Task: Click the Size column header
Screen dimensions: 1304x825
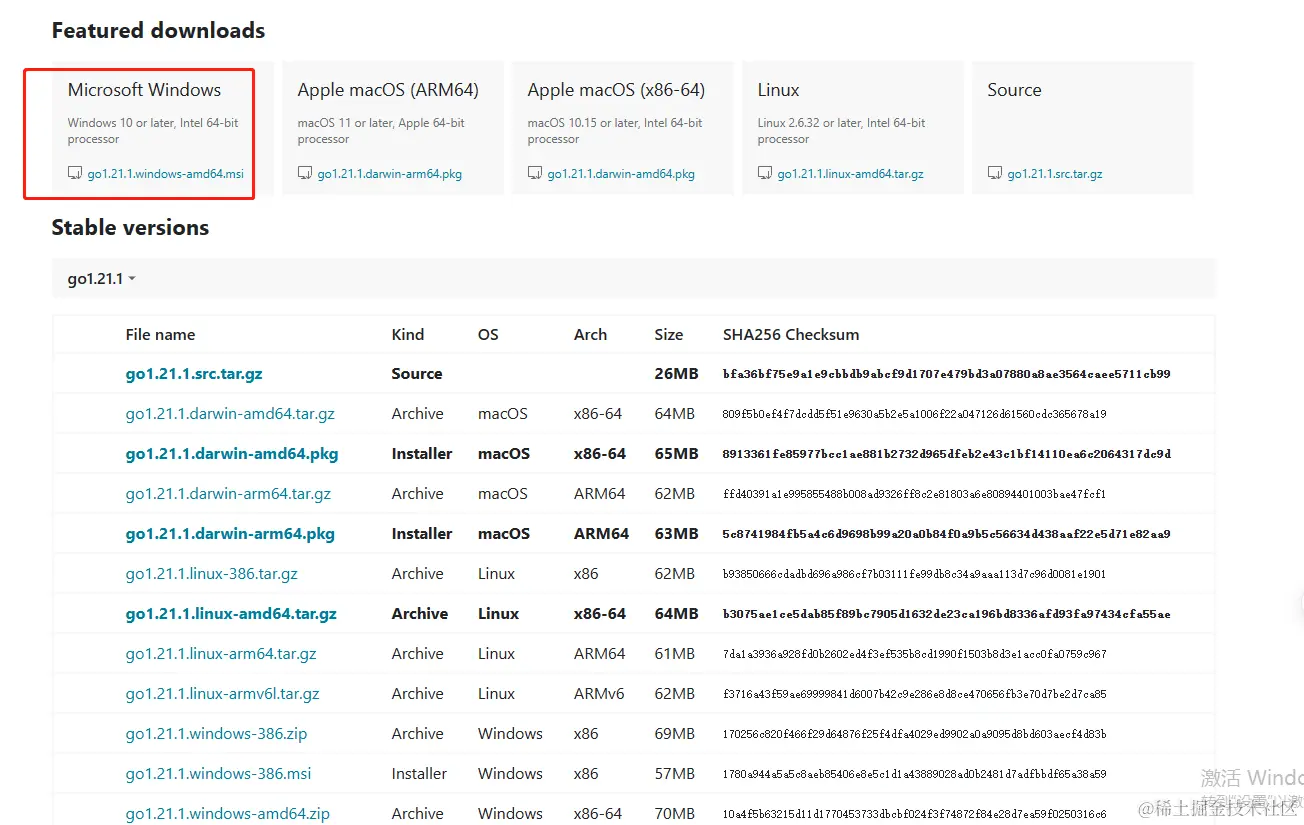Action: click(669, 335)
